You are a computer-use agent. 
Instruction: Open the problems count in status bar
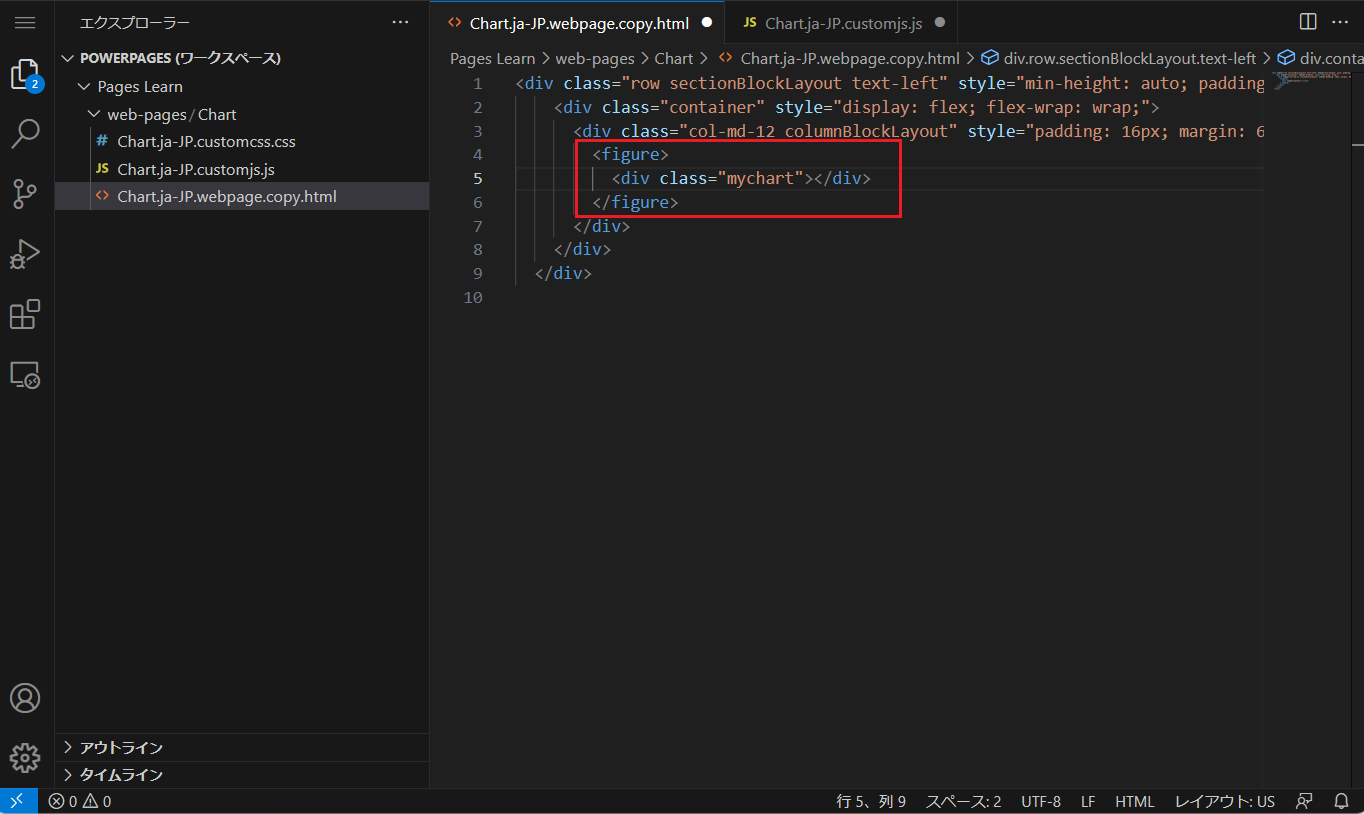pyautogui.click(x=80, y=801)
